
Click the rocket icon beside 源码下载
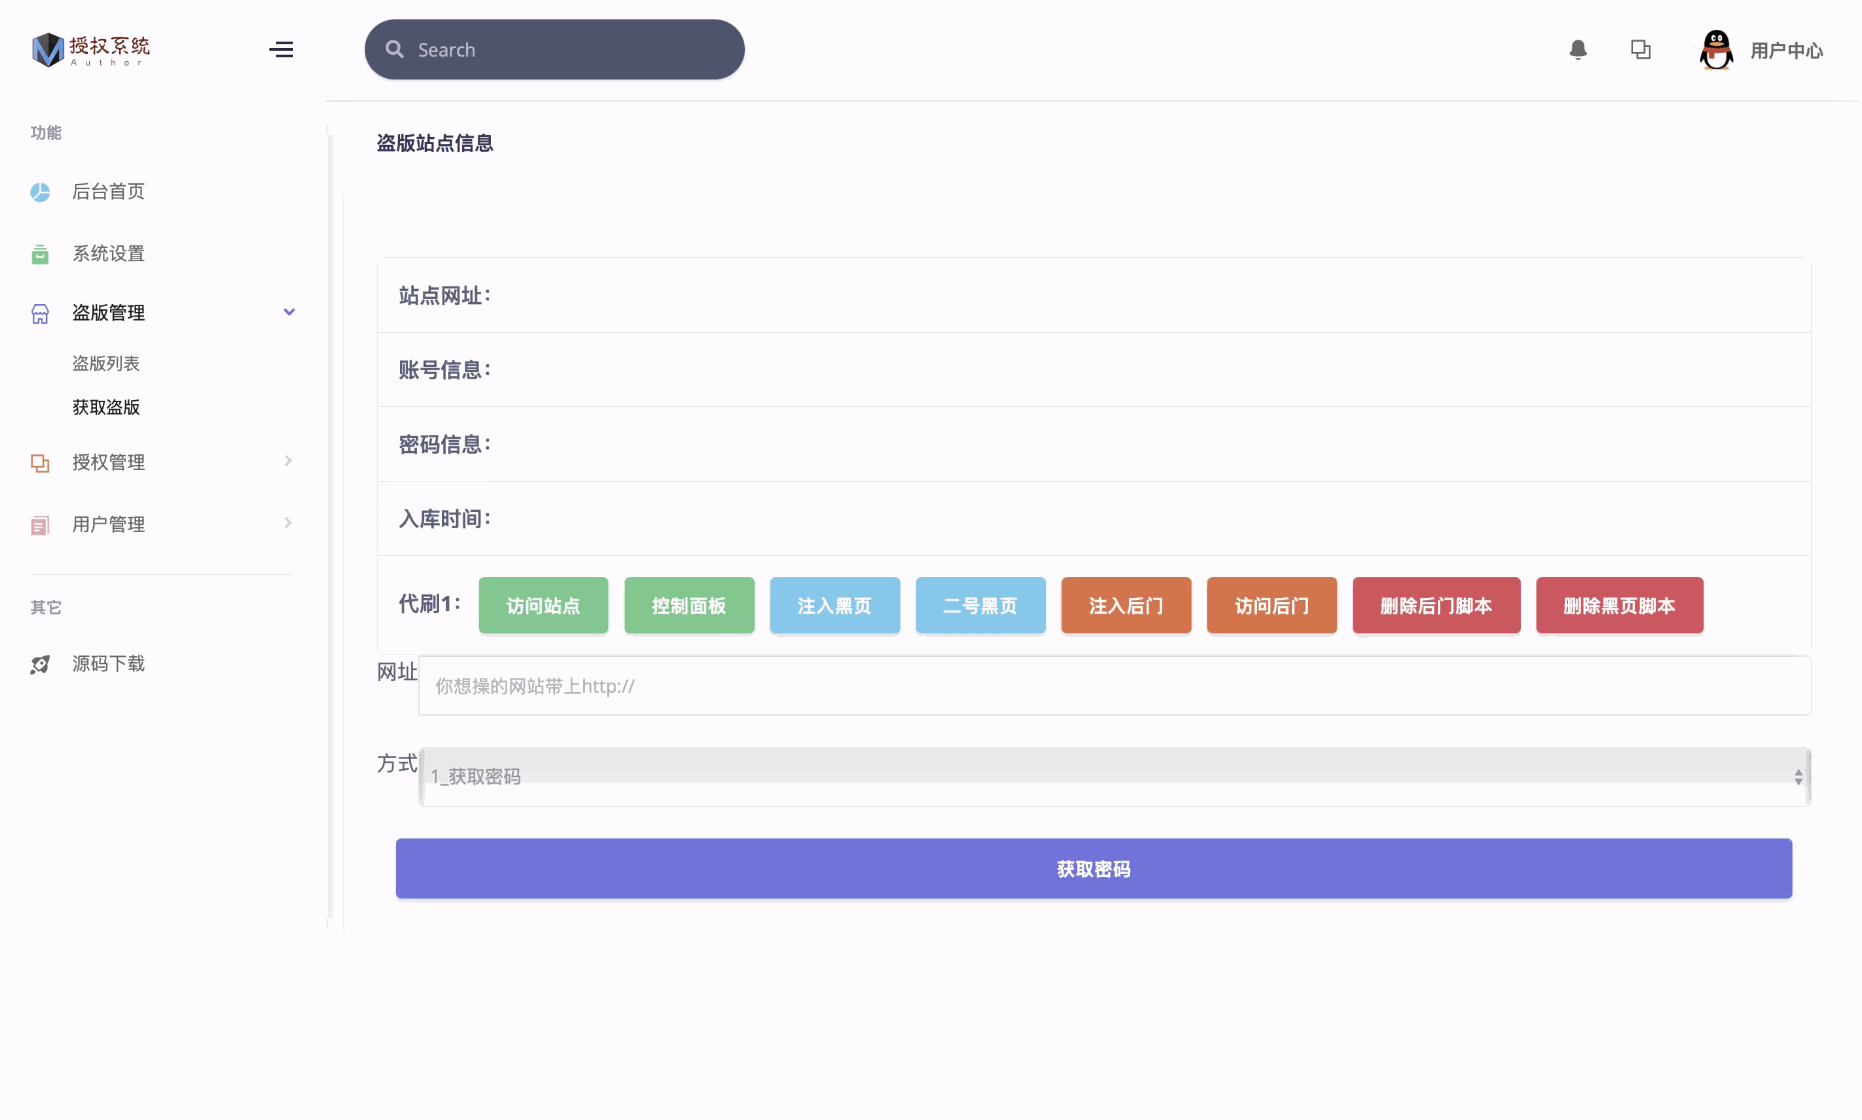pos(40,665)
